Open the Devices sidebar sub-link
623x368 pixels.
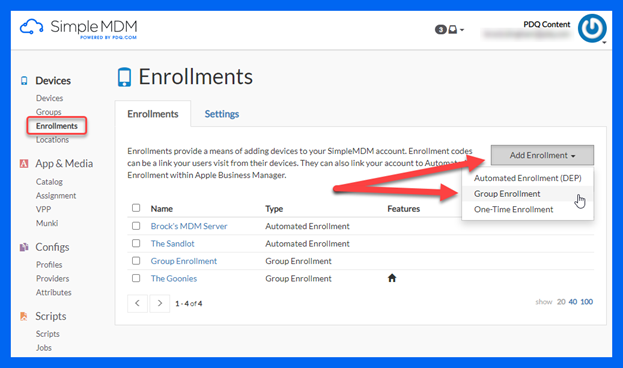pyautogui.click(x=49, y=98)
